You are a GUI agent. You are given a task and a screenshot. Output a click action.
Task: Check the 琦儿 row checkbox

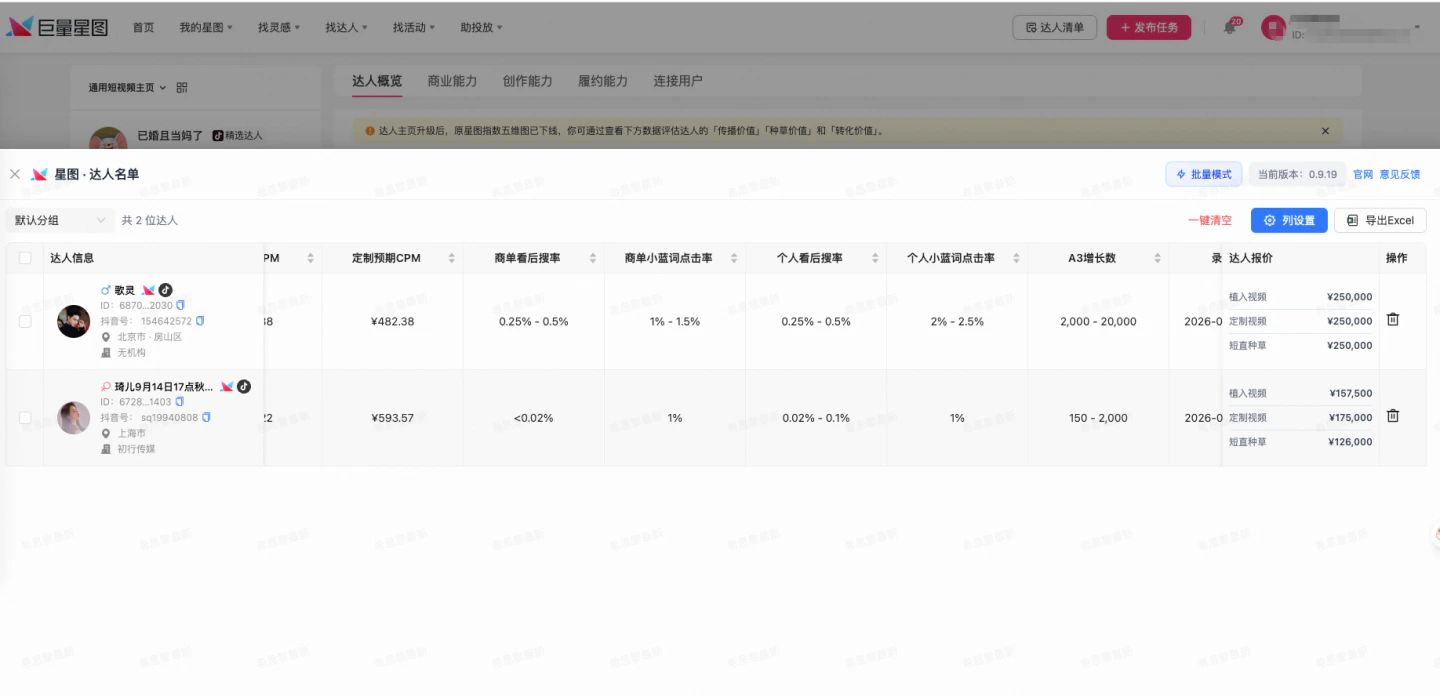coord(25,417)
